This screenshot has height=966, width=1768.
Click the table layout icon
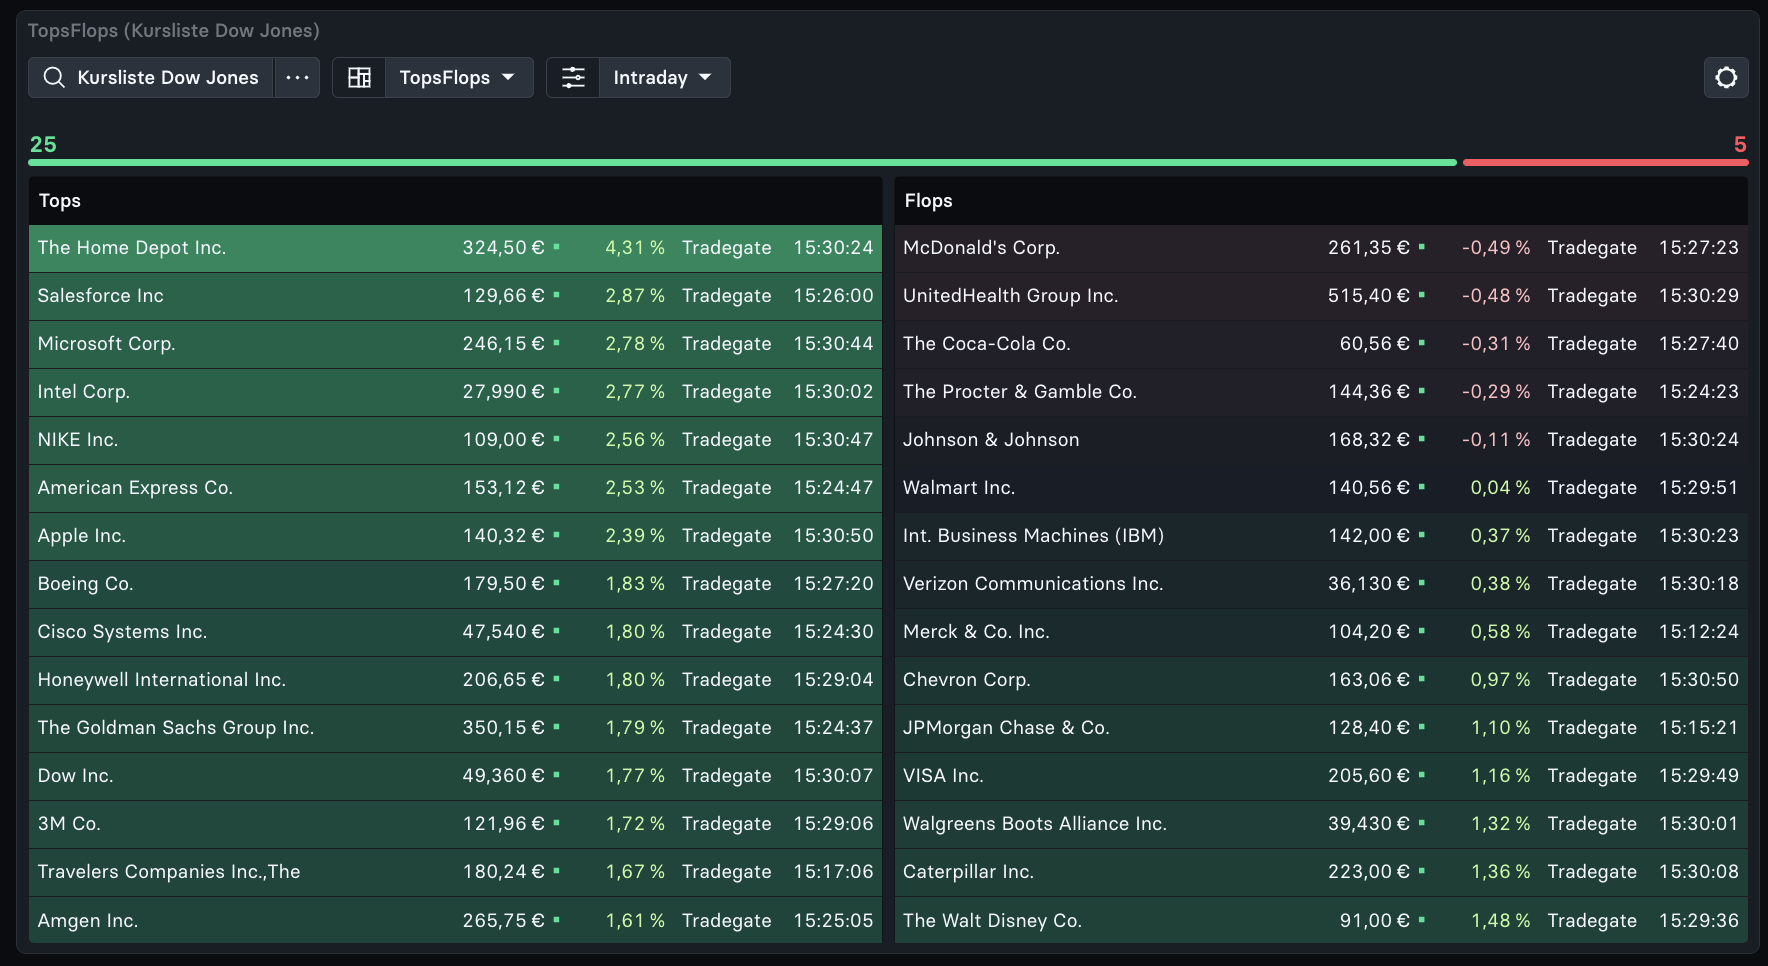pos(359,78)
